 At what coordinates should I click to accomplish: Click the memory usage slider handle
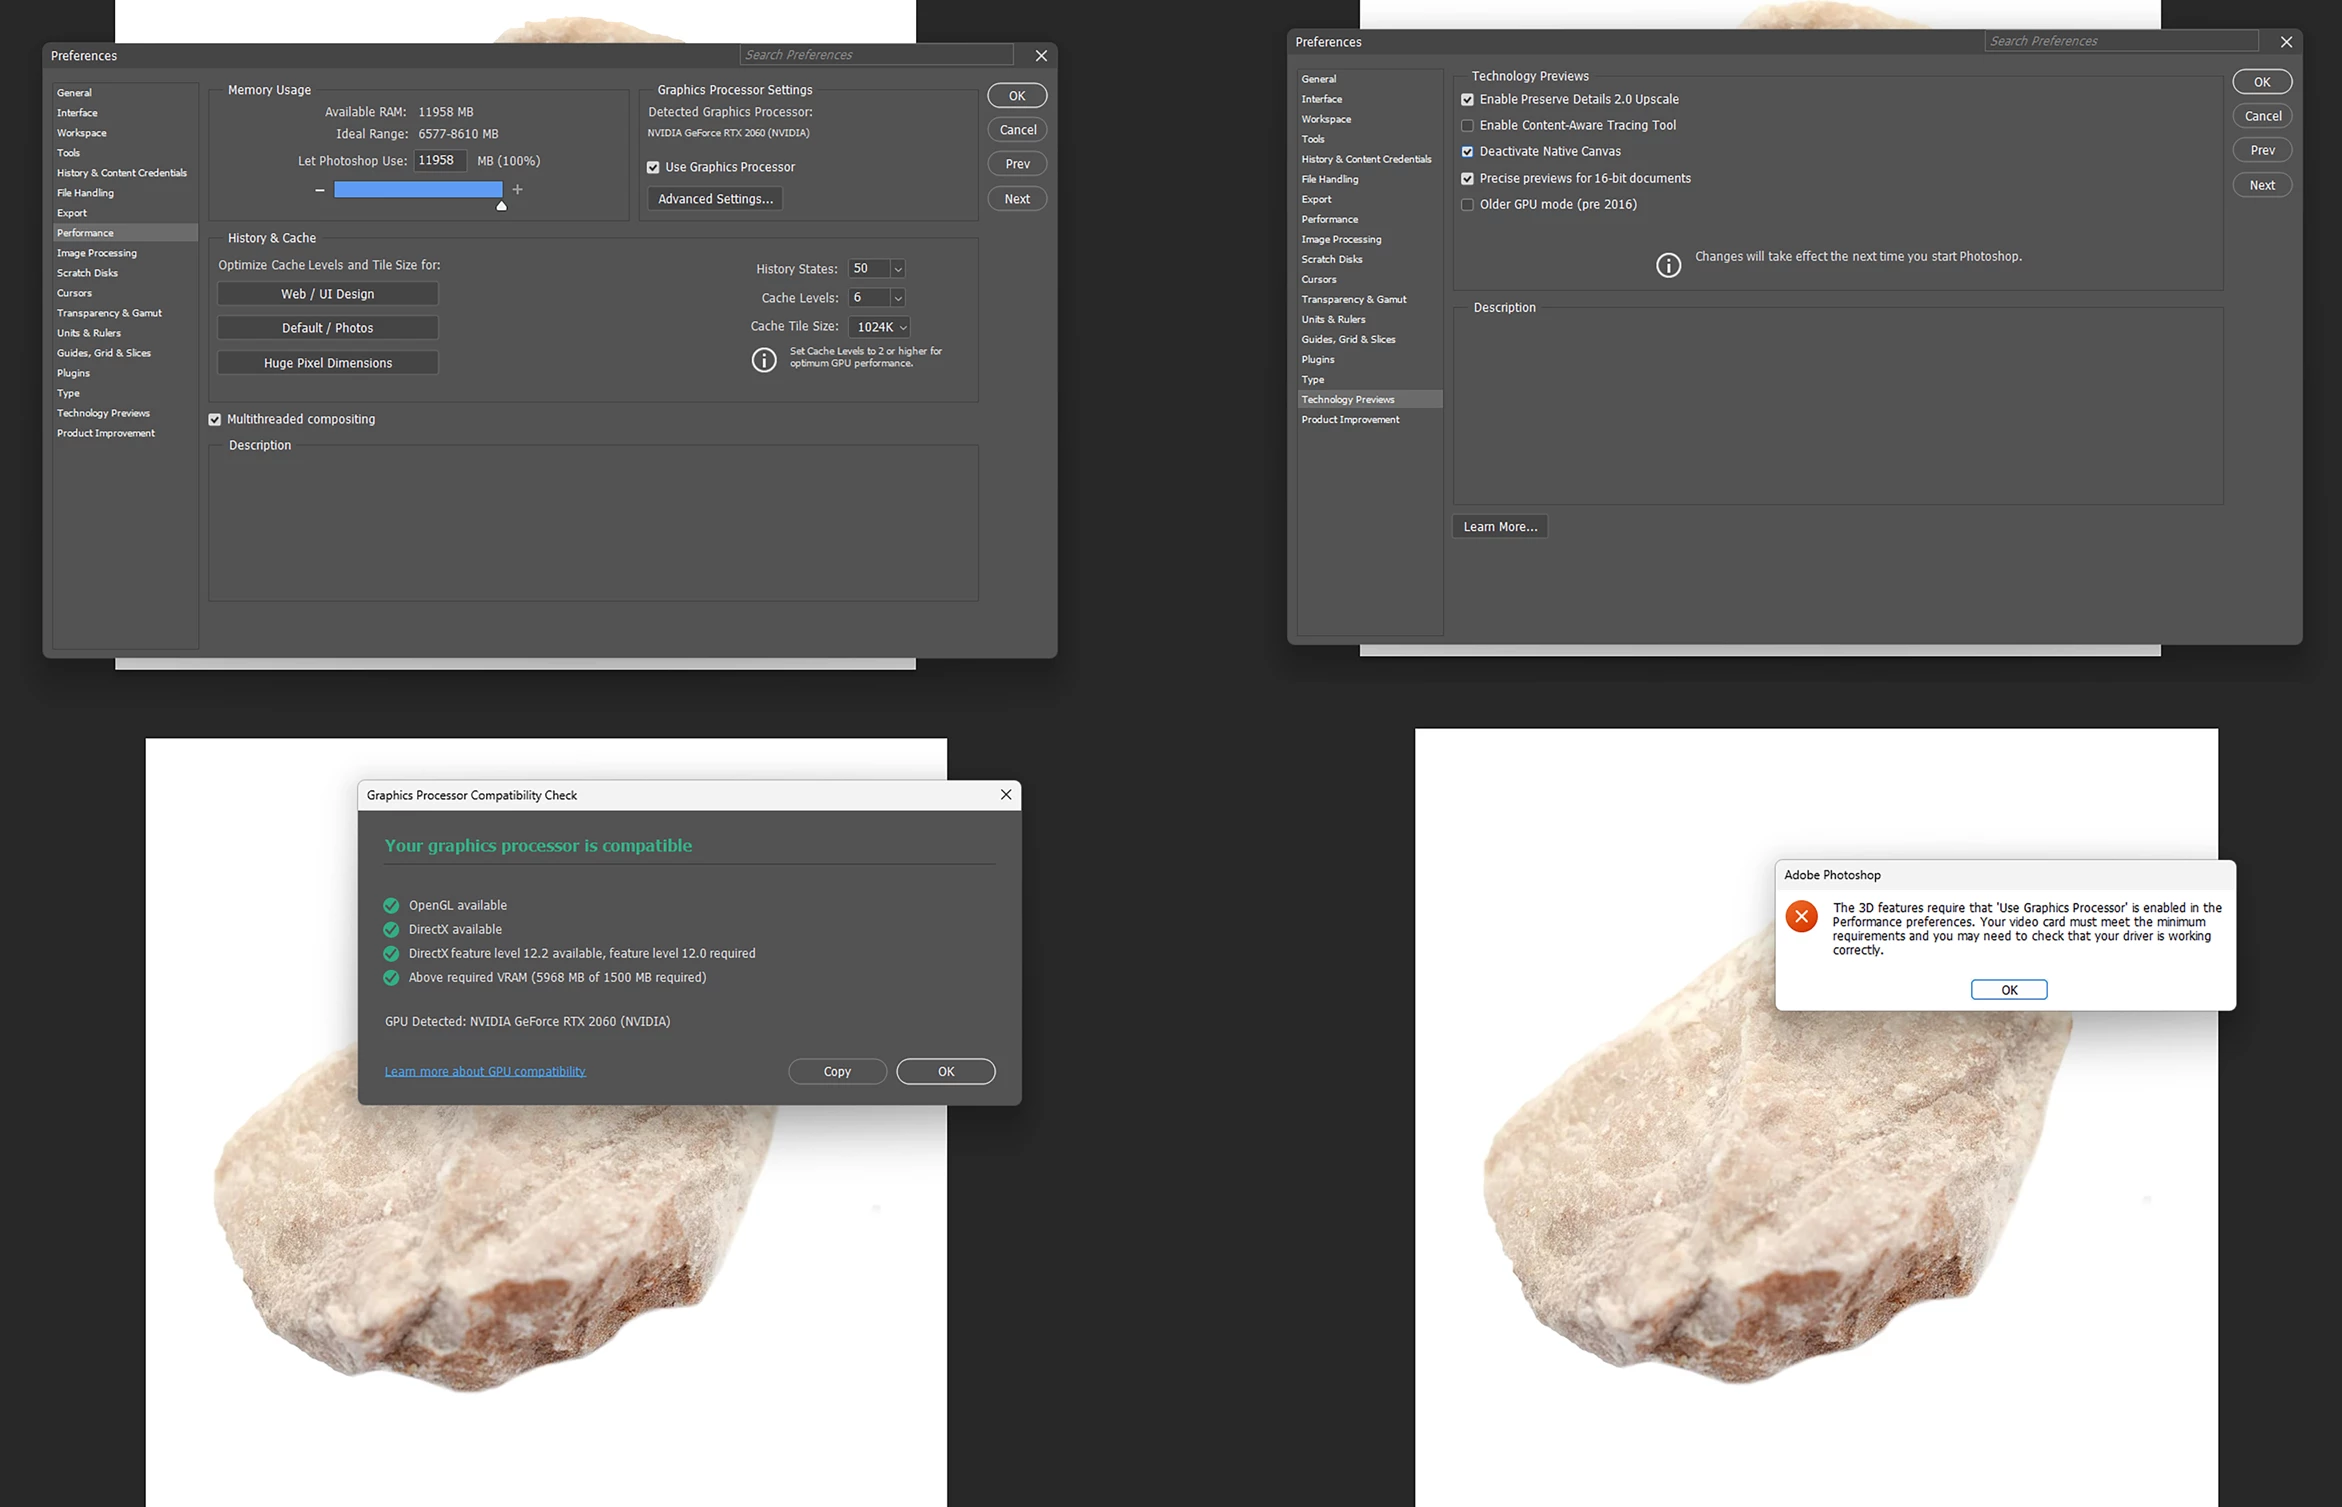click(x=501, y=206)
